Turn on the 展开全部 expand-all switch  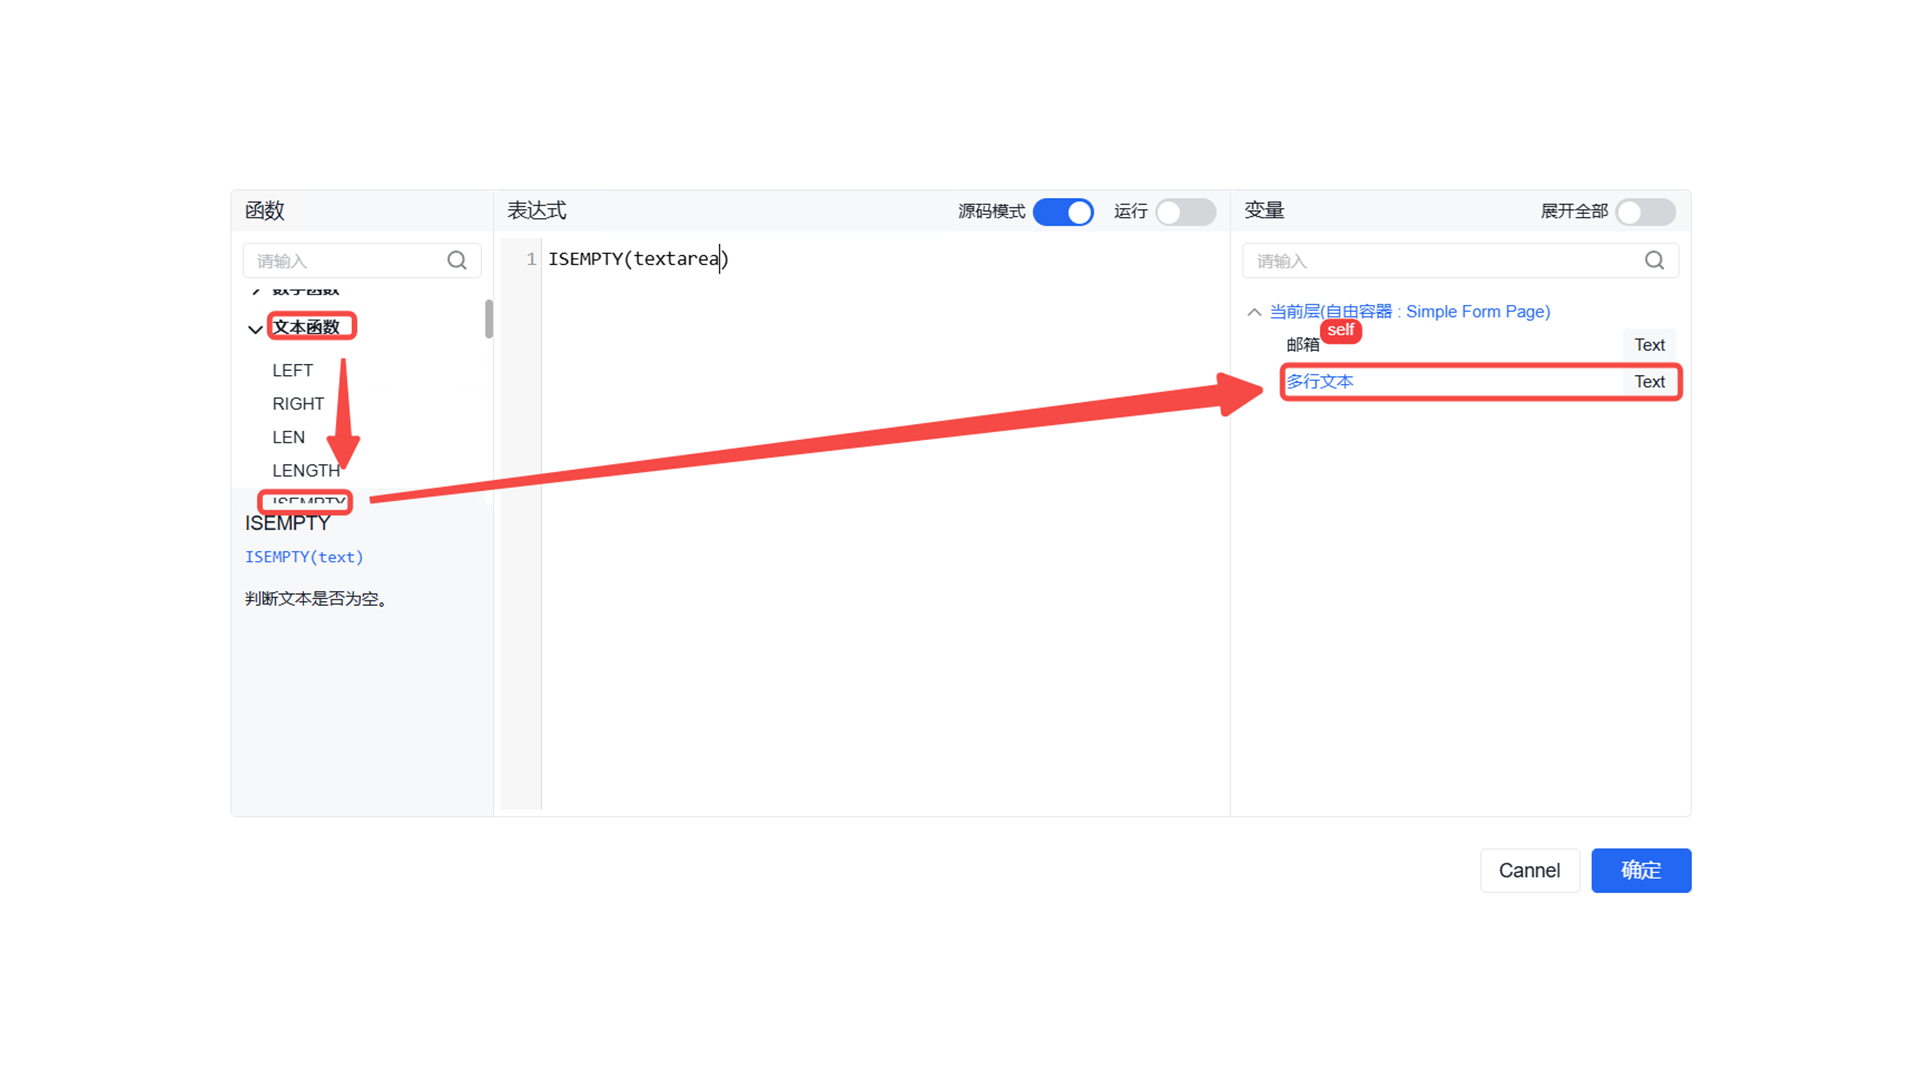1645,212
